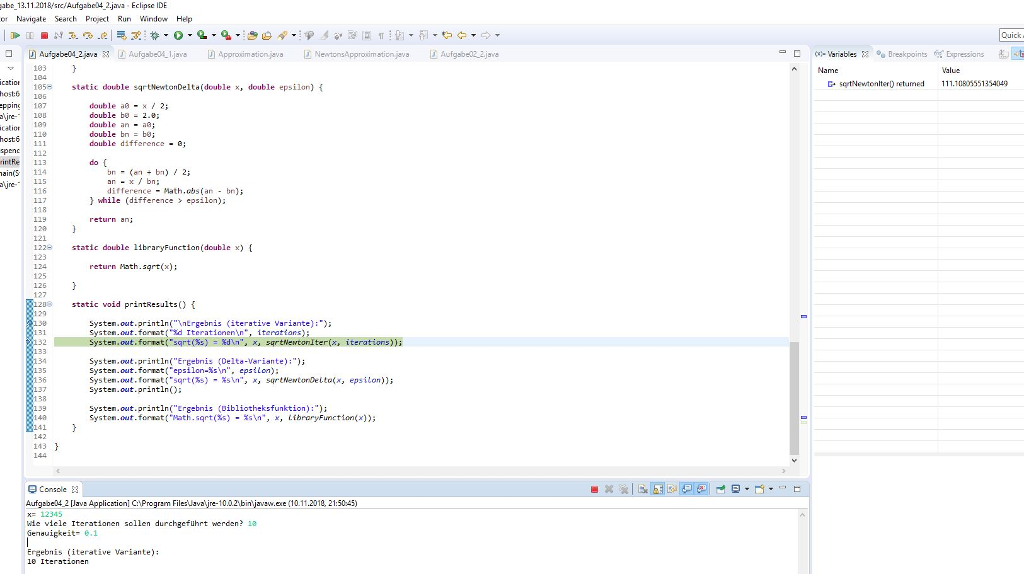Terminate the program using the toolbar stop icon

[42, 35]
